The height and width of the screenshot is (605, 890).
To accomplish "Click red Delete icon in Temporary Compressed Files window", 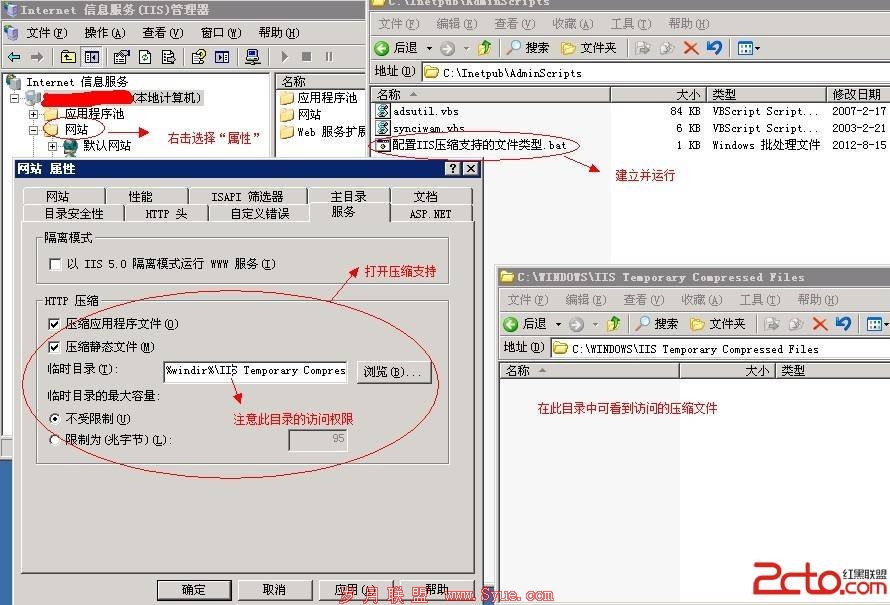I will pos(820,324).
